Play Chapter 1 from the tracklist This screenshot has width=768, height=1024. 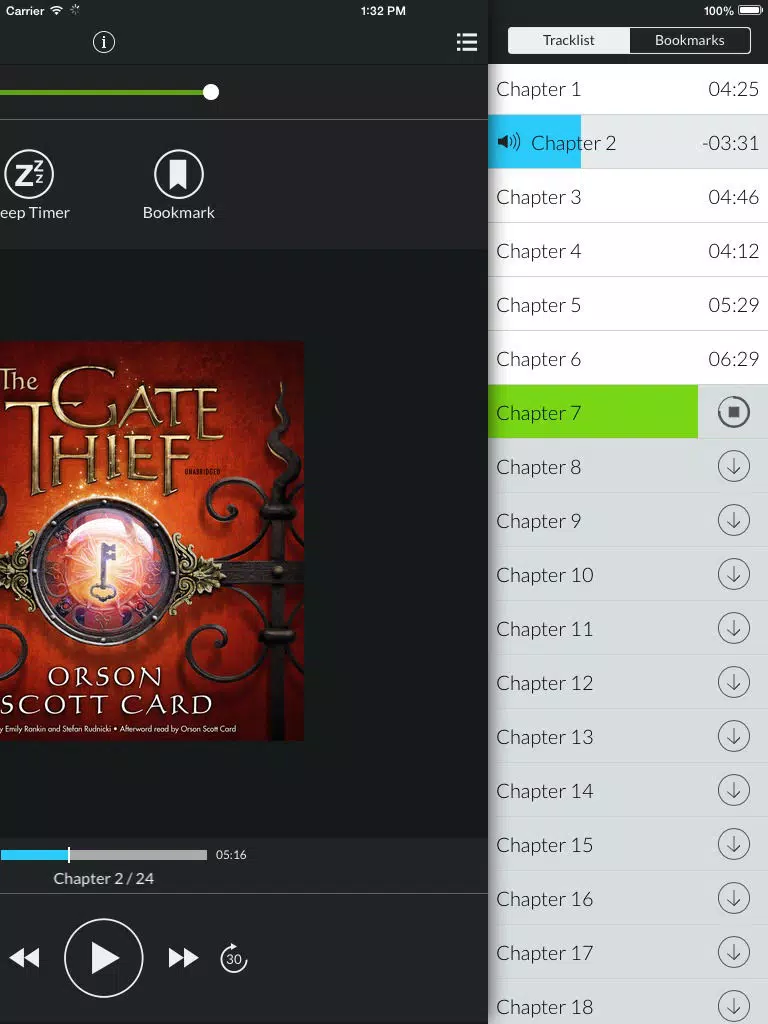click(628, 89)
